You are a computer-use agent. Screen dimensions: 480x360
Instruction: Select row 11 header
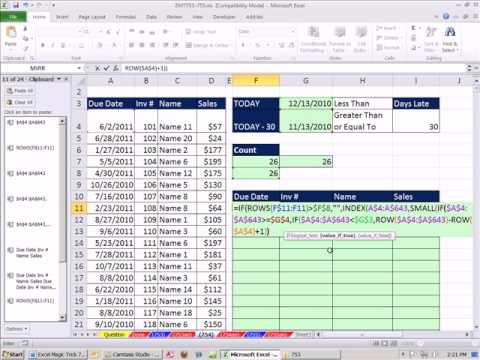click(x=79, y=208)
